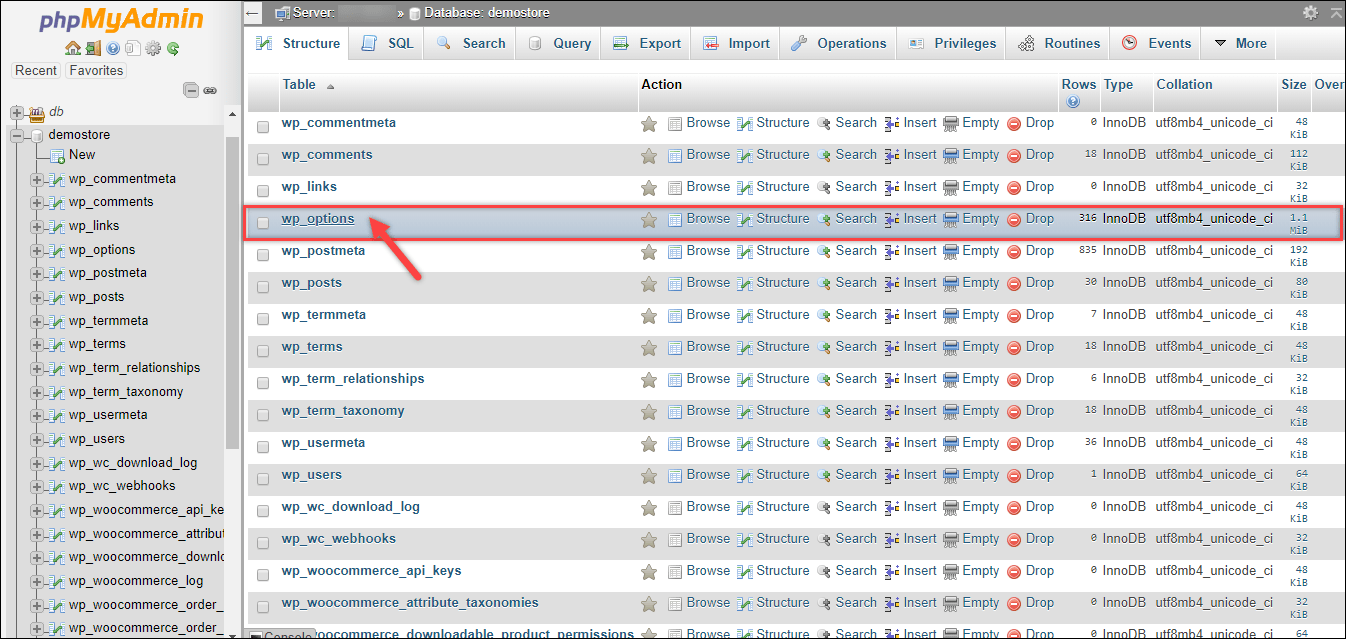This screenshot has height=639, width=1346.
Task: Open the Console bar at bottom
Action: [281, 634]
